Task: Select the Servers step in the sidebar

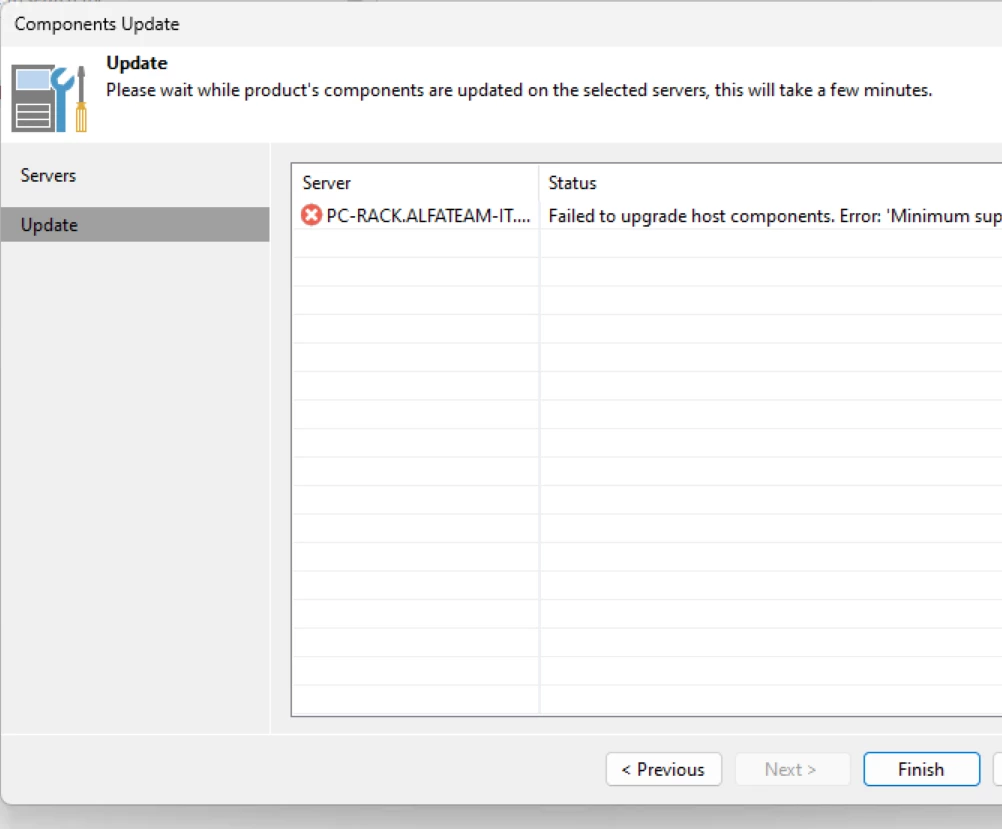Action: point(48,176)
